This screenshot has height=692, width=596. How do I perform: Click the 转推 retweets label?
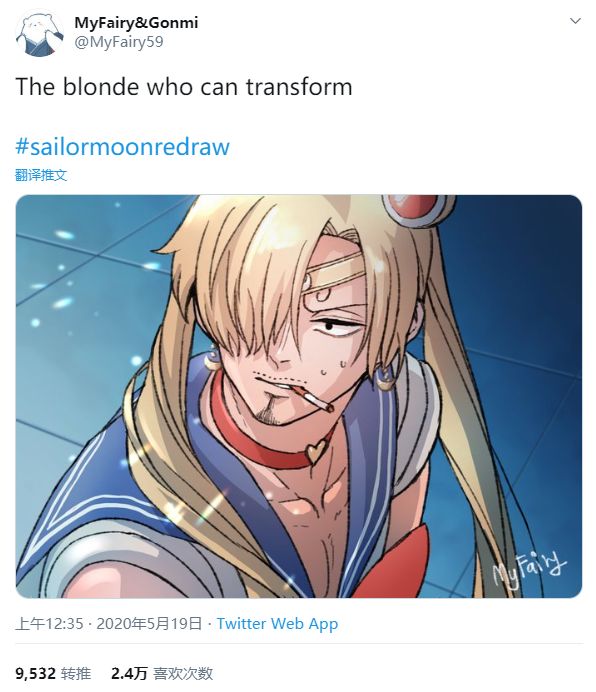[x=76, y=673]
